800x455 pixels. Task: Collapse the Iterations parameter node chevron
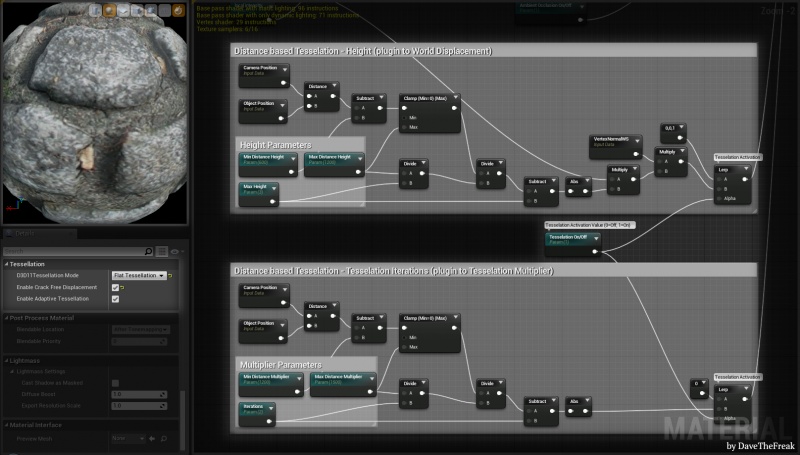271,408
